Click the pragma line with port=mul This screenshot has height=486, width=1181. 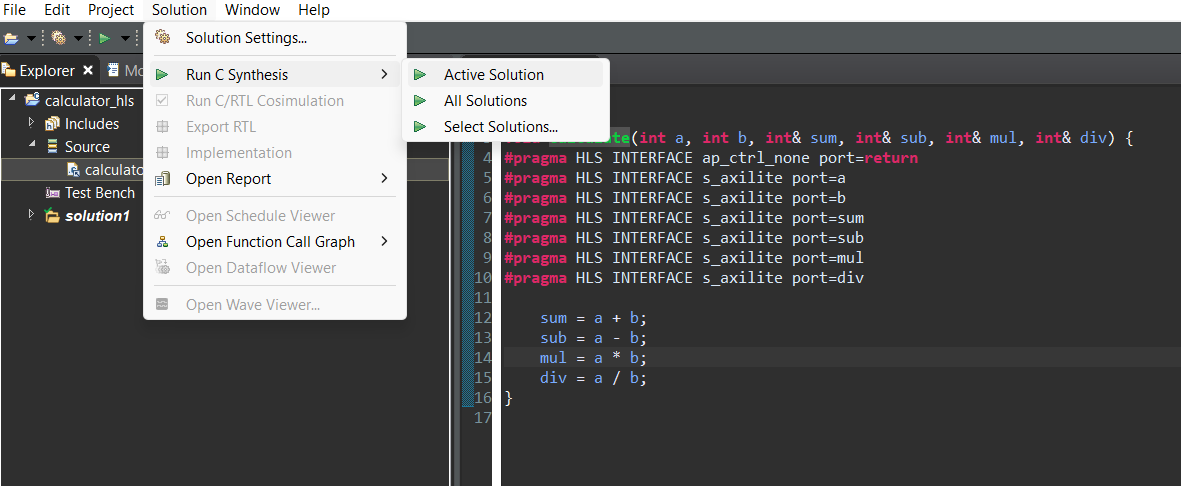(684, 258)
